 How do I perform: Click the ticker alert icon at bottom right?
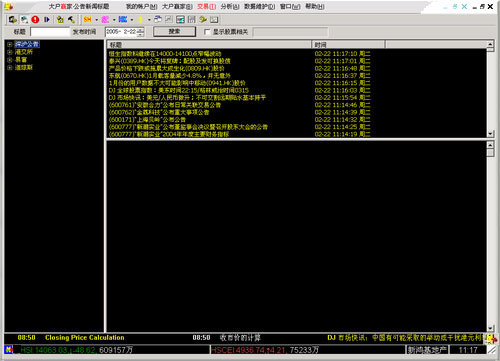pyautogui.click(x=491, y=339)
